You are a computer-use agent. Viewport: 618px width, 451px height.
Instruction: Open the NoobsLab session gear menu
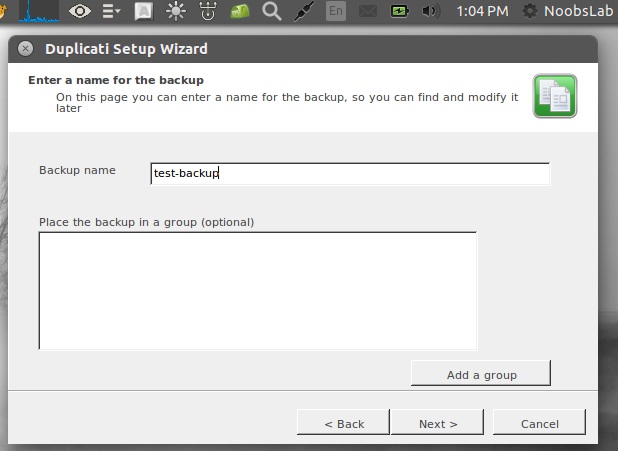tap(568, 11)
